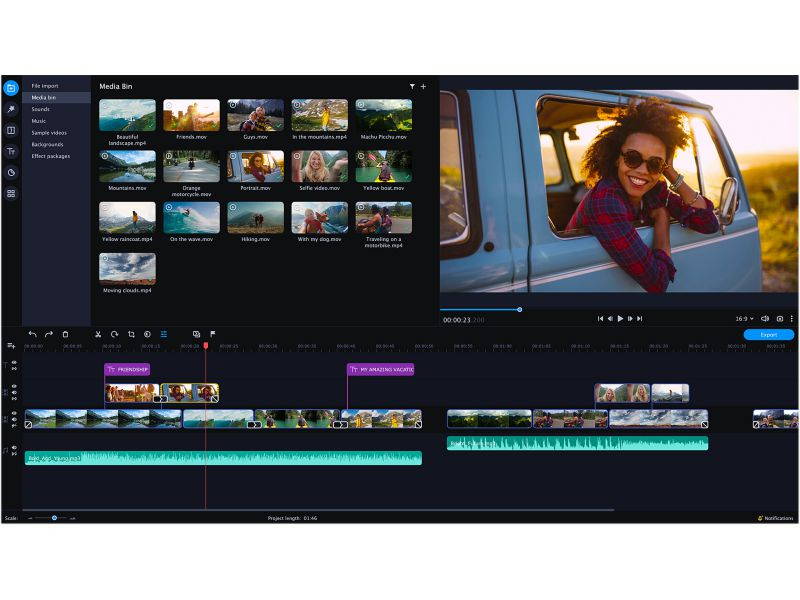The width and height of the screenshot is (800, 600).
Task: Open the three-dot menu in the preview player
Action: pos(791,318)
